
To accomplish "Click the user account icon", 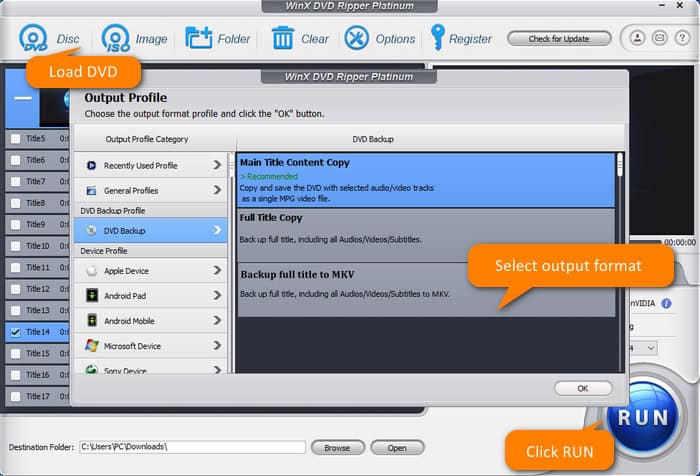I will (x=637, y=38).
